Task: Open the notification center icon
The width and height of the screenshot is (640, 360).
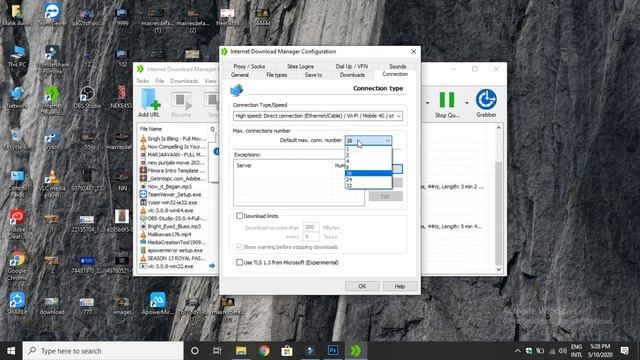Action: [x=624, y=351]
